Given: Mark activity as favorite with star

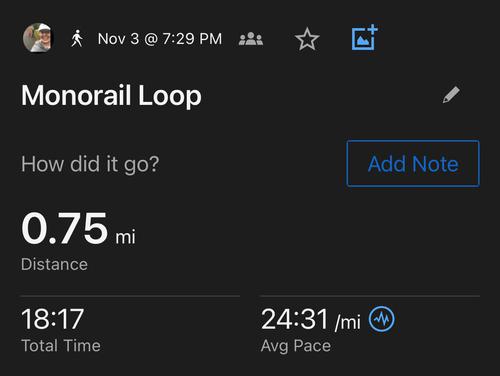Looking at the screenshot, I should pos(307,39).
